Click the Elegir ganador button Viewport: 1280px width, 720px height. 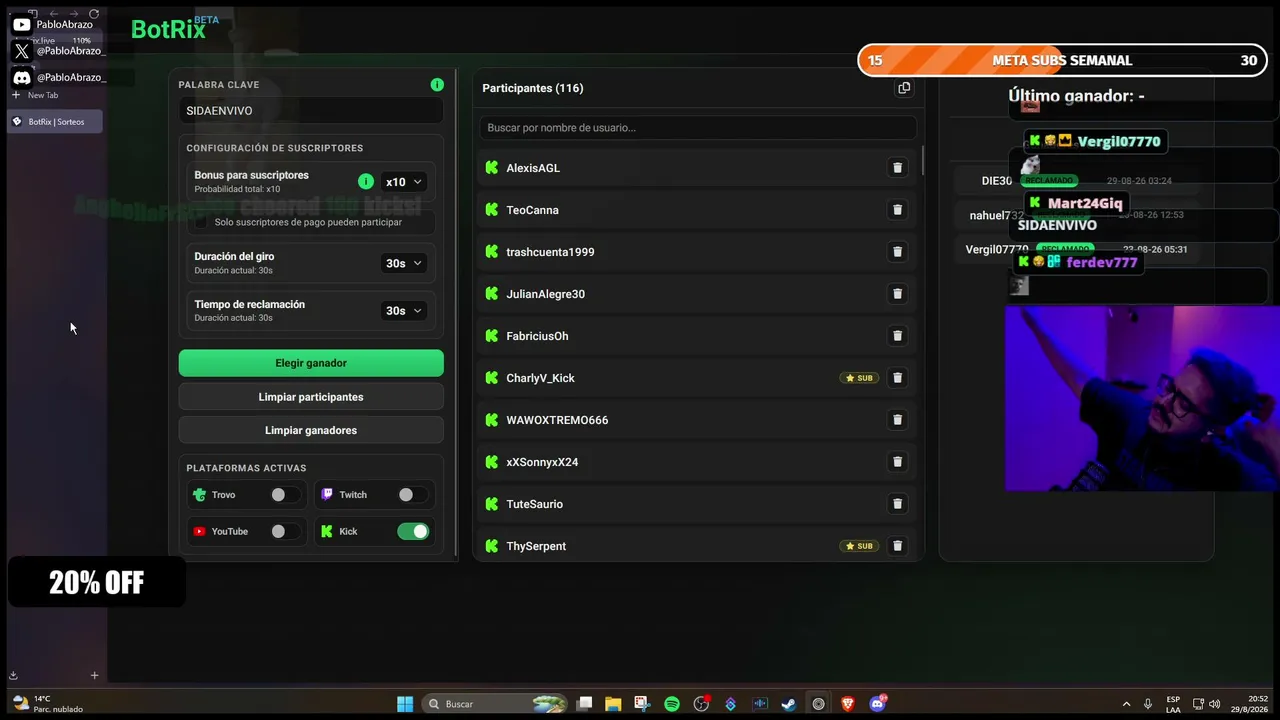point(311,363)
